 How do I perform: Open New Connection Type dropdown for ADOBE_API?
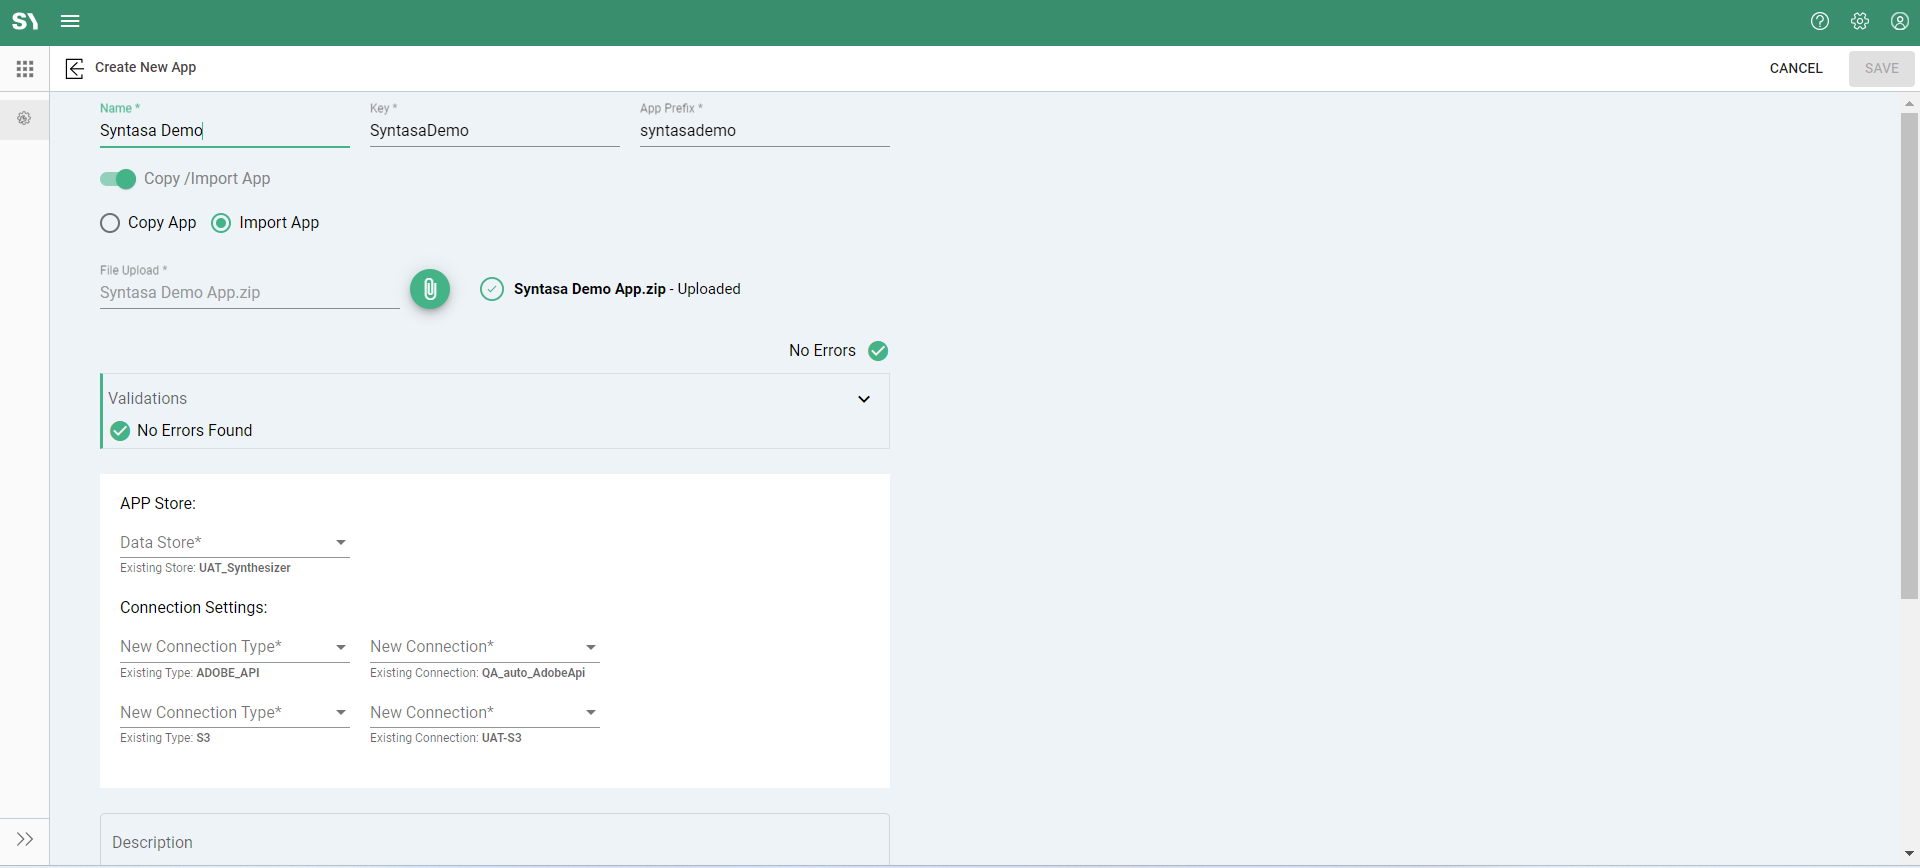234,647
